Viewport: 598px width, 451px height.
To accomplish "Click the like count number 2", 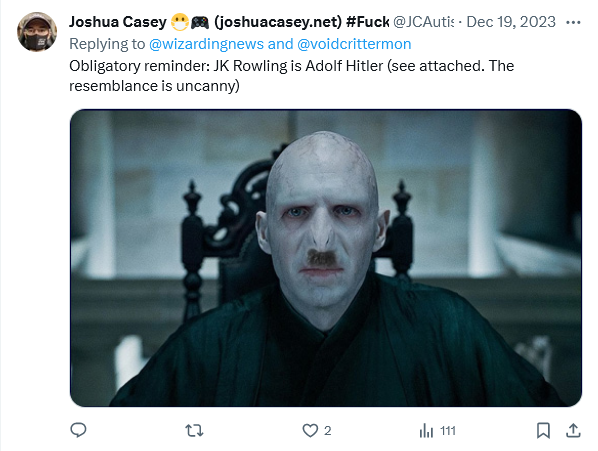I will pos(328,431).
